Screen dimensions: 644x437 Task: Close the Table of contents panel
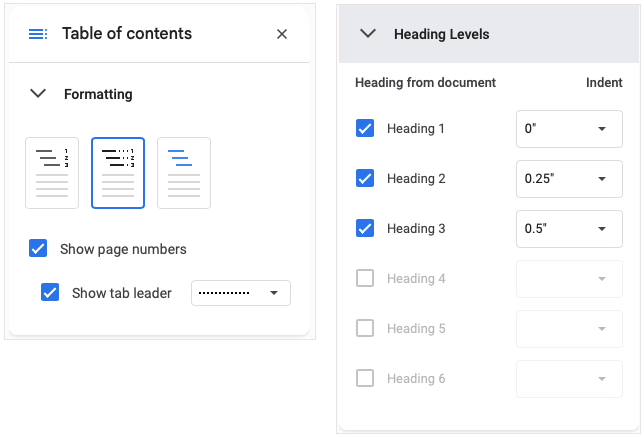click(282, 34)
